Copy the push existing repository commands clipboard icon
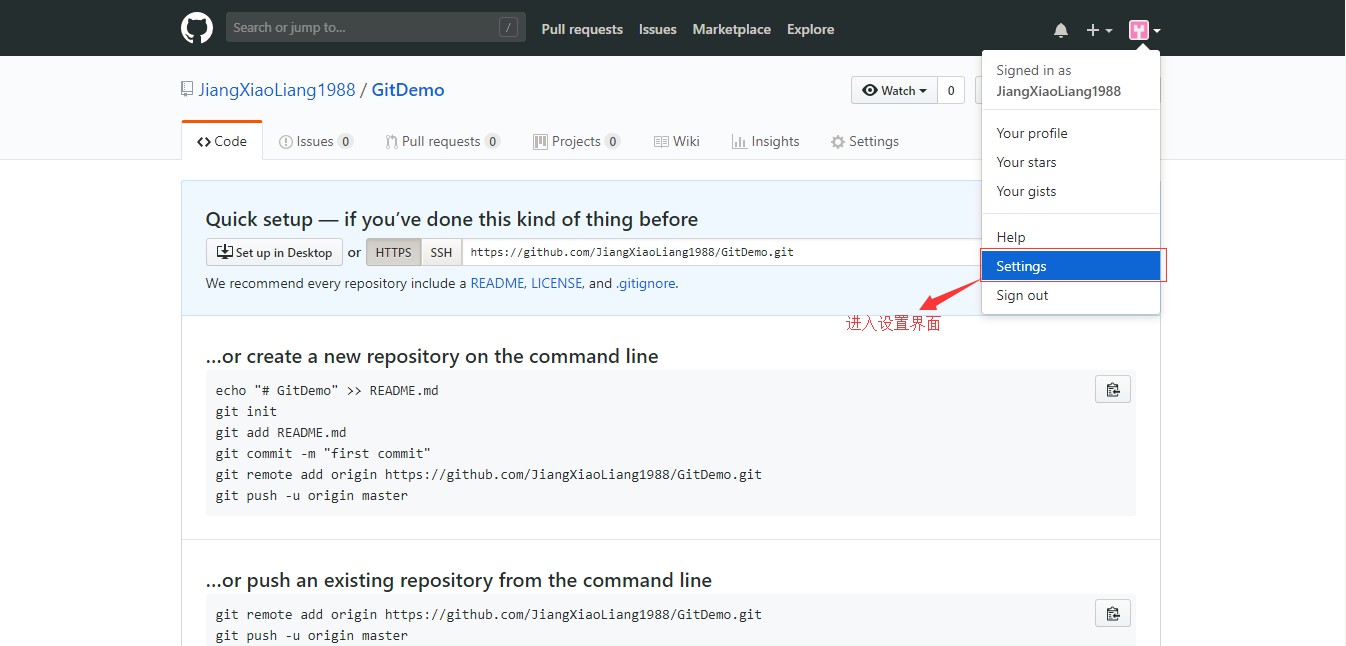Viewport: 1346px width, 646px height. [x=1113, y=612]
